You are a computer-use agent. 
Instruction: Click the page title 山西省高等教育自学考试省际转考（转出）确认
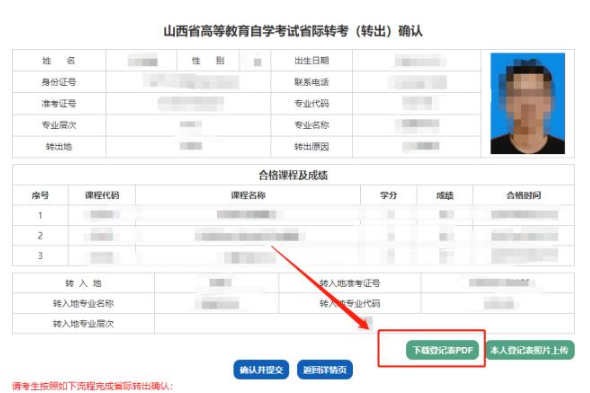(x=293, y=31)
